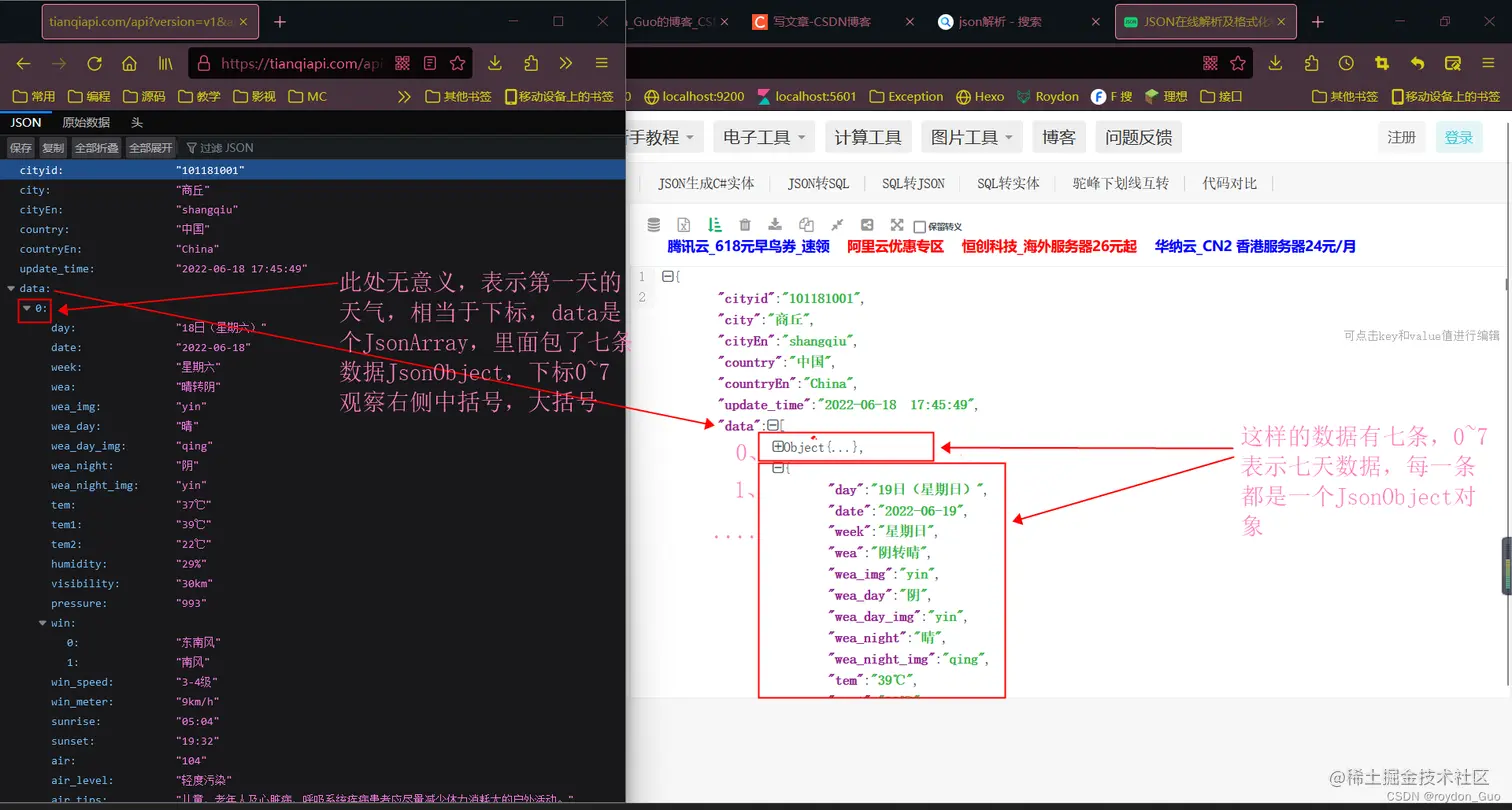1512x810 pixels.
Task: Share results using the share icon
Action: 868,225
